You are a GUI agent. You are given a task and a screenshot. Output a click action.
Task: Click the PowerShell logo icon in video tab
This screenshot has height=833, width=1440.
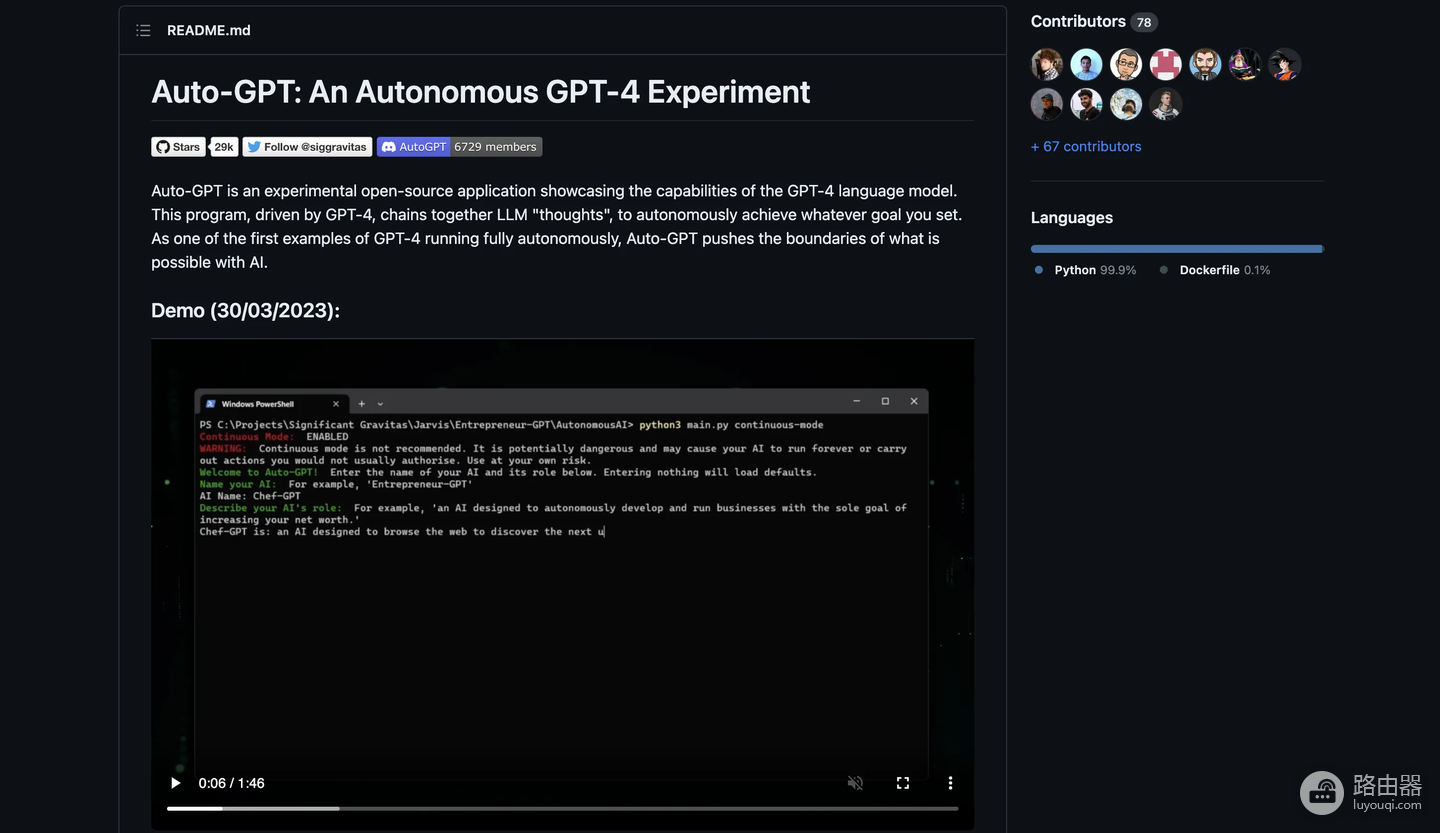tap(211, 404)
